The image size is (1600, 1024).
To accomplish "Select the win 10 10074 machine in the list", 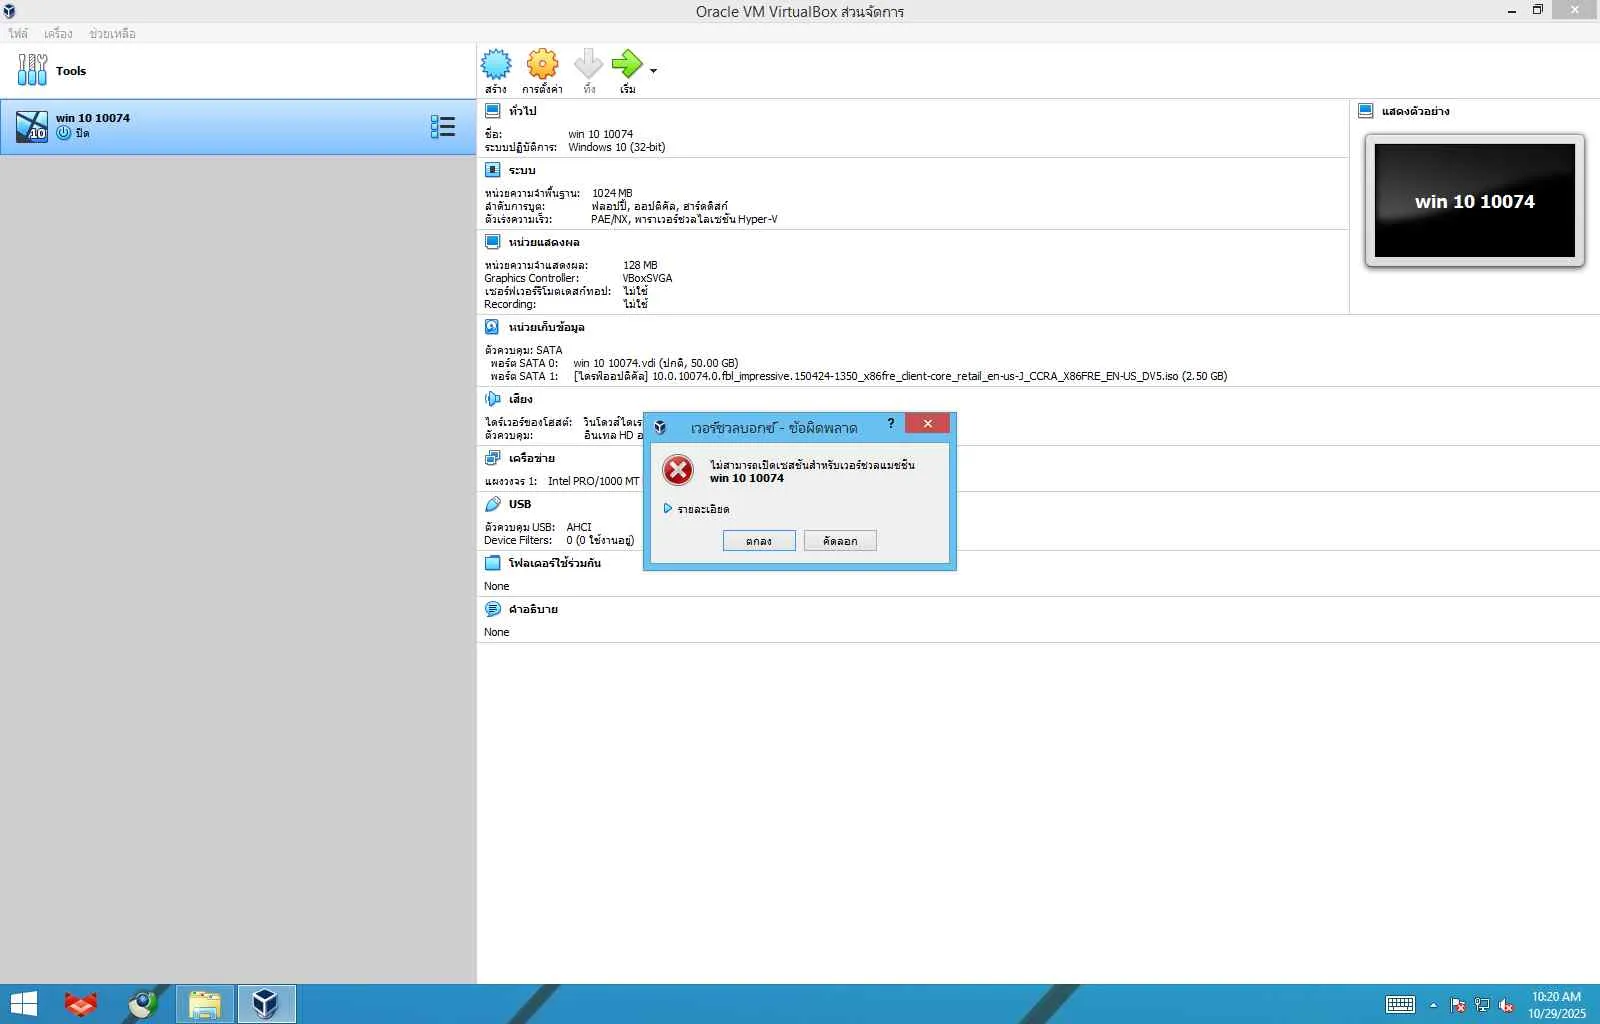I will (x=238, y=126).
